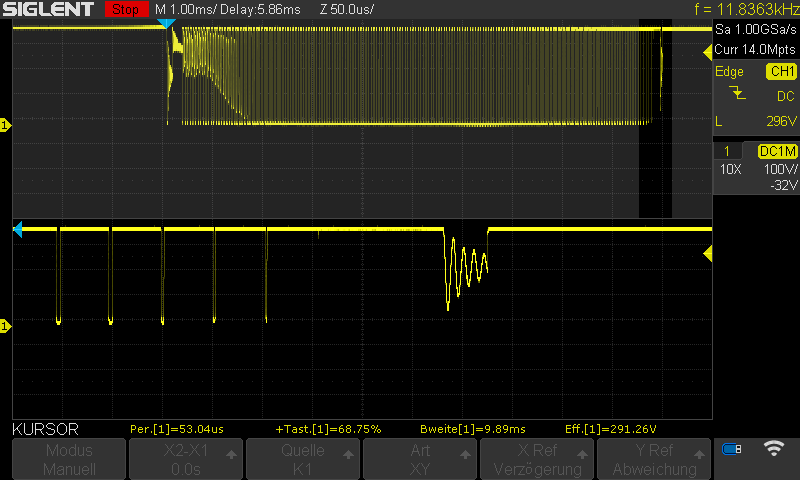Click the CH1 trigger source badge
The height and width of the screenshot is (480, 800).
tap(781, 71)
